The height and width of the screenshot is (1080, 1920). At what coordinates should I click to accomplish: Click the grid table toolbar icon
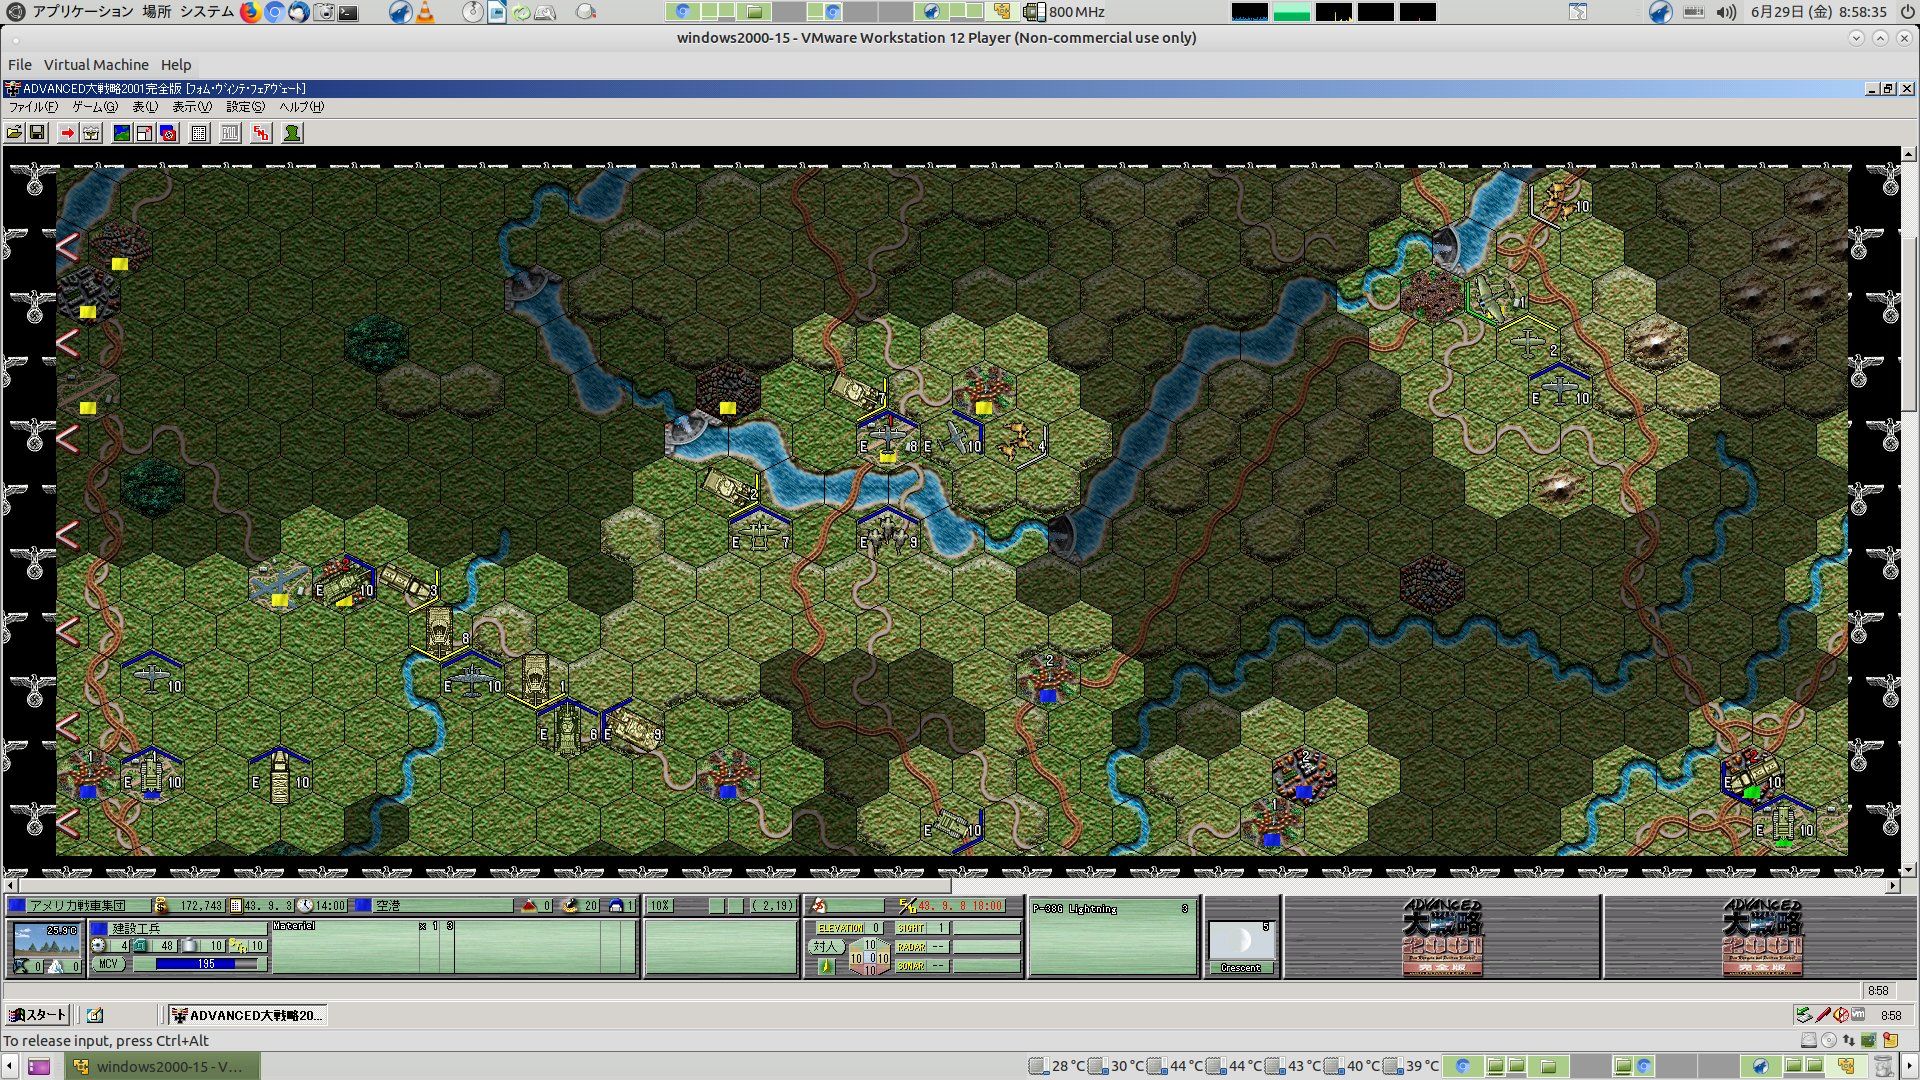coord(199,133)
